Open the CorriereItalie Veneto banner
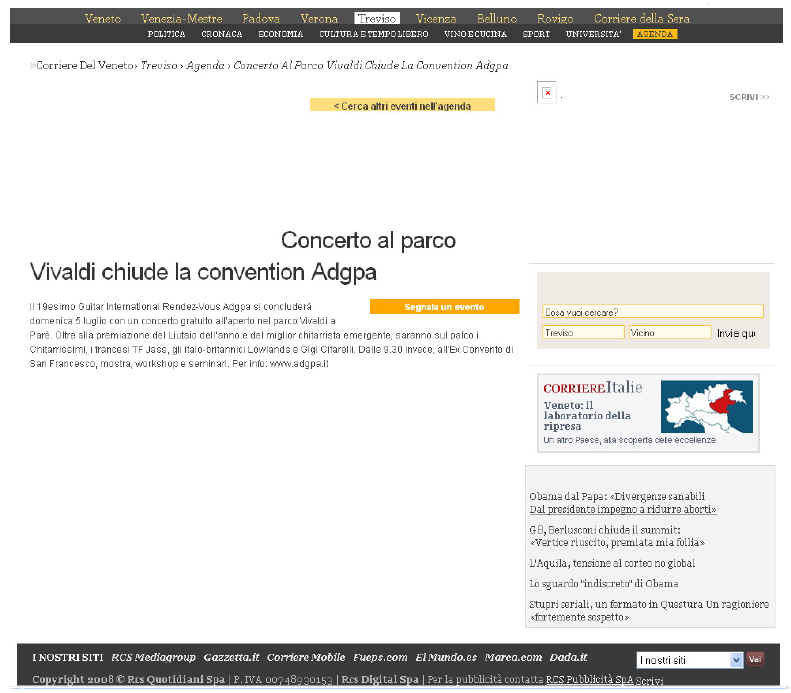 648,413
